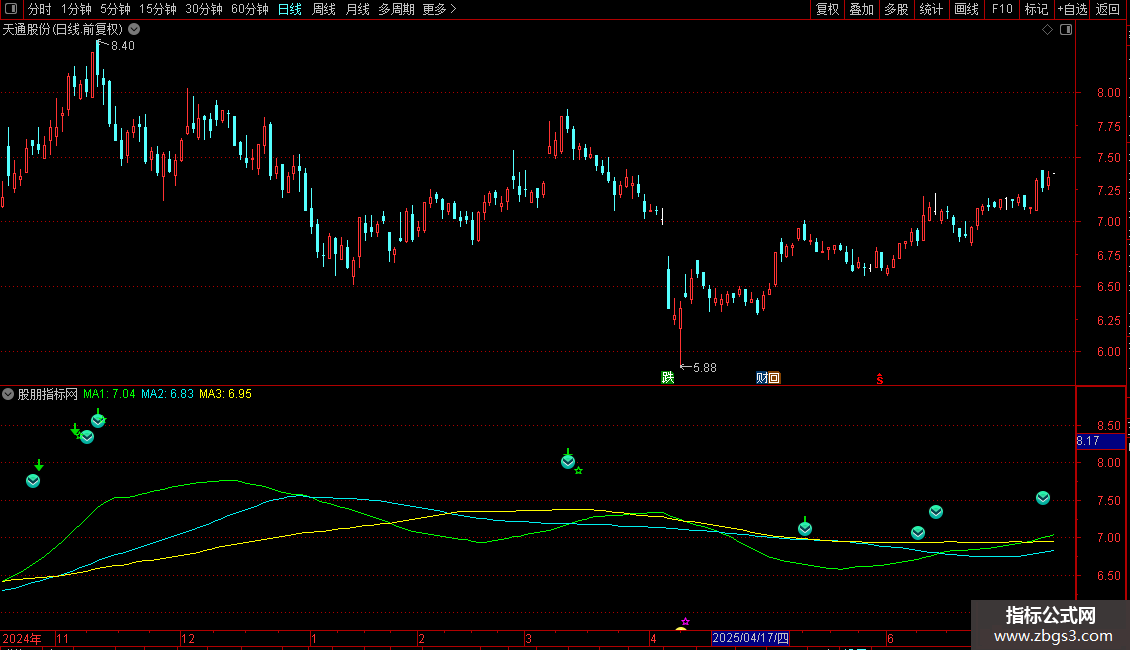The image size is (1130, 650).
Task: Switch to the 30分钟 timeframe tab
Action: (x=203, y=9)
